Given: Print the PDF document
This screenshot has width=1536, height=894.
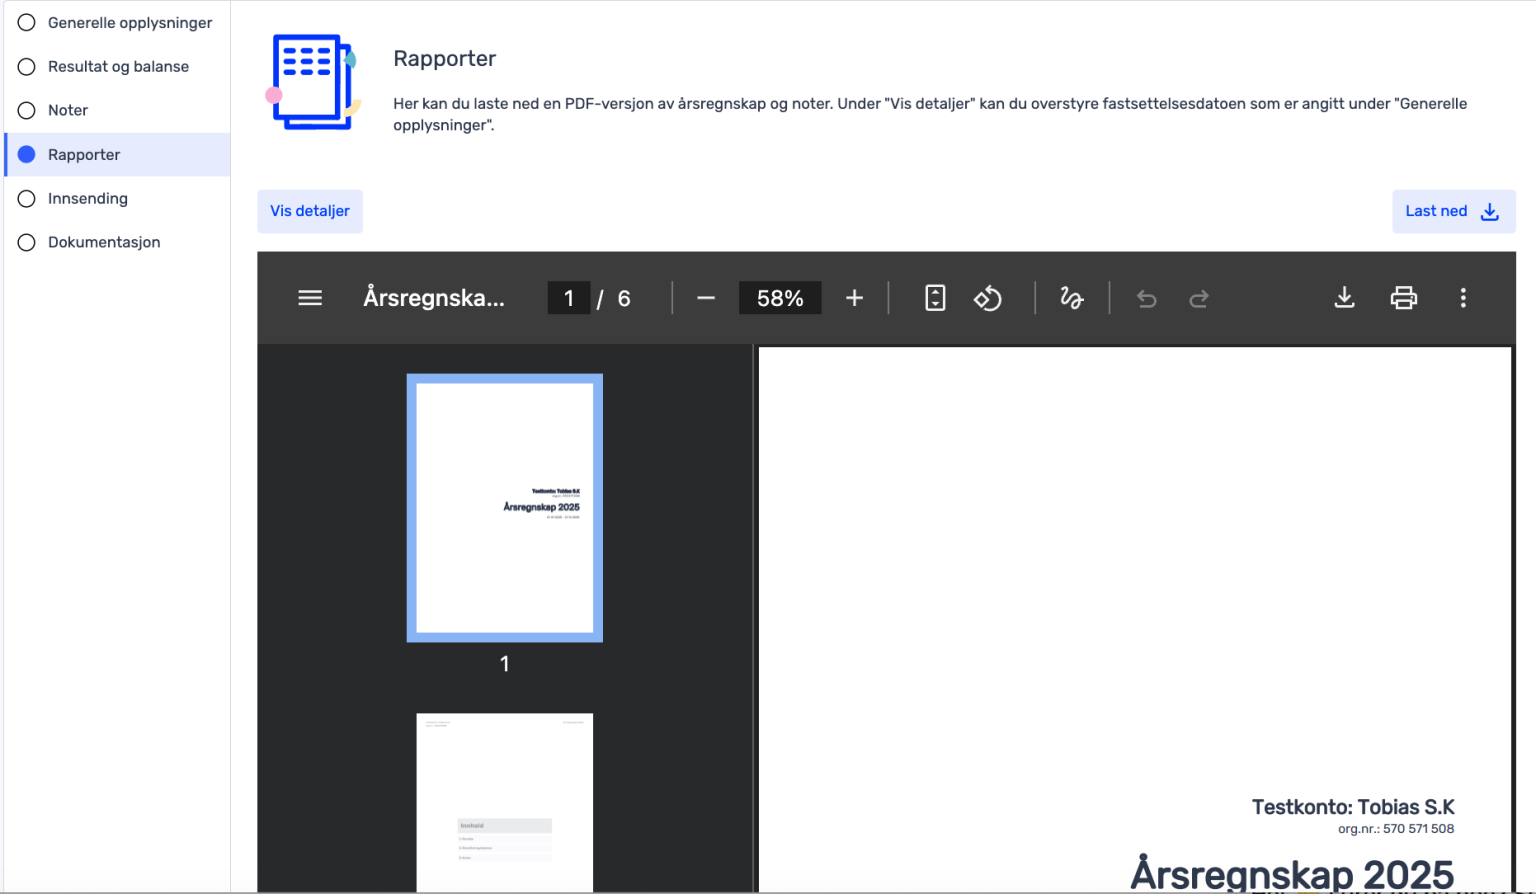Looking at the screenshot, I should [x=1404, y=298].
